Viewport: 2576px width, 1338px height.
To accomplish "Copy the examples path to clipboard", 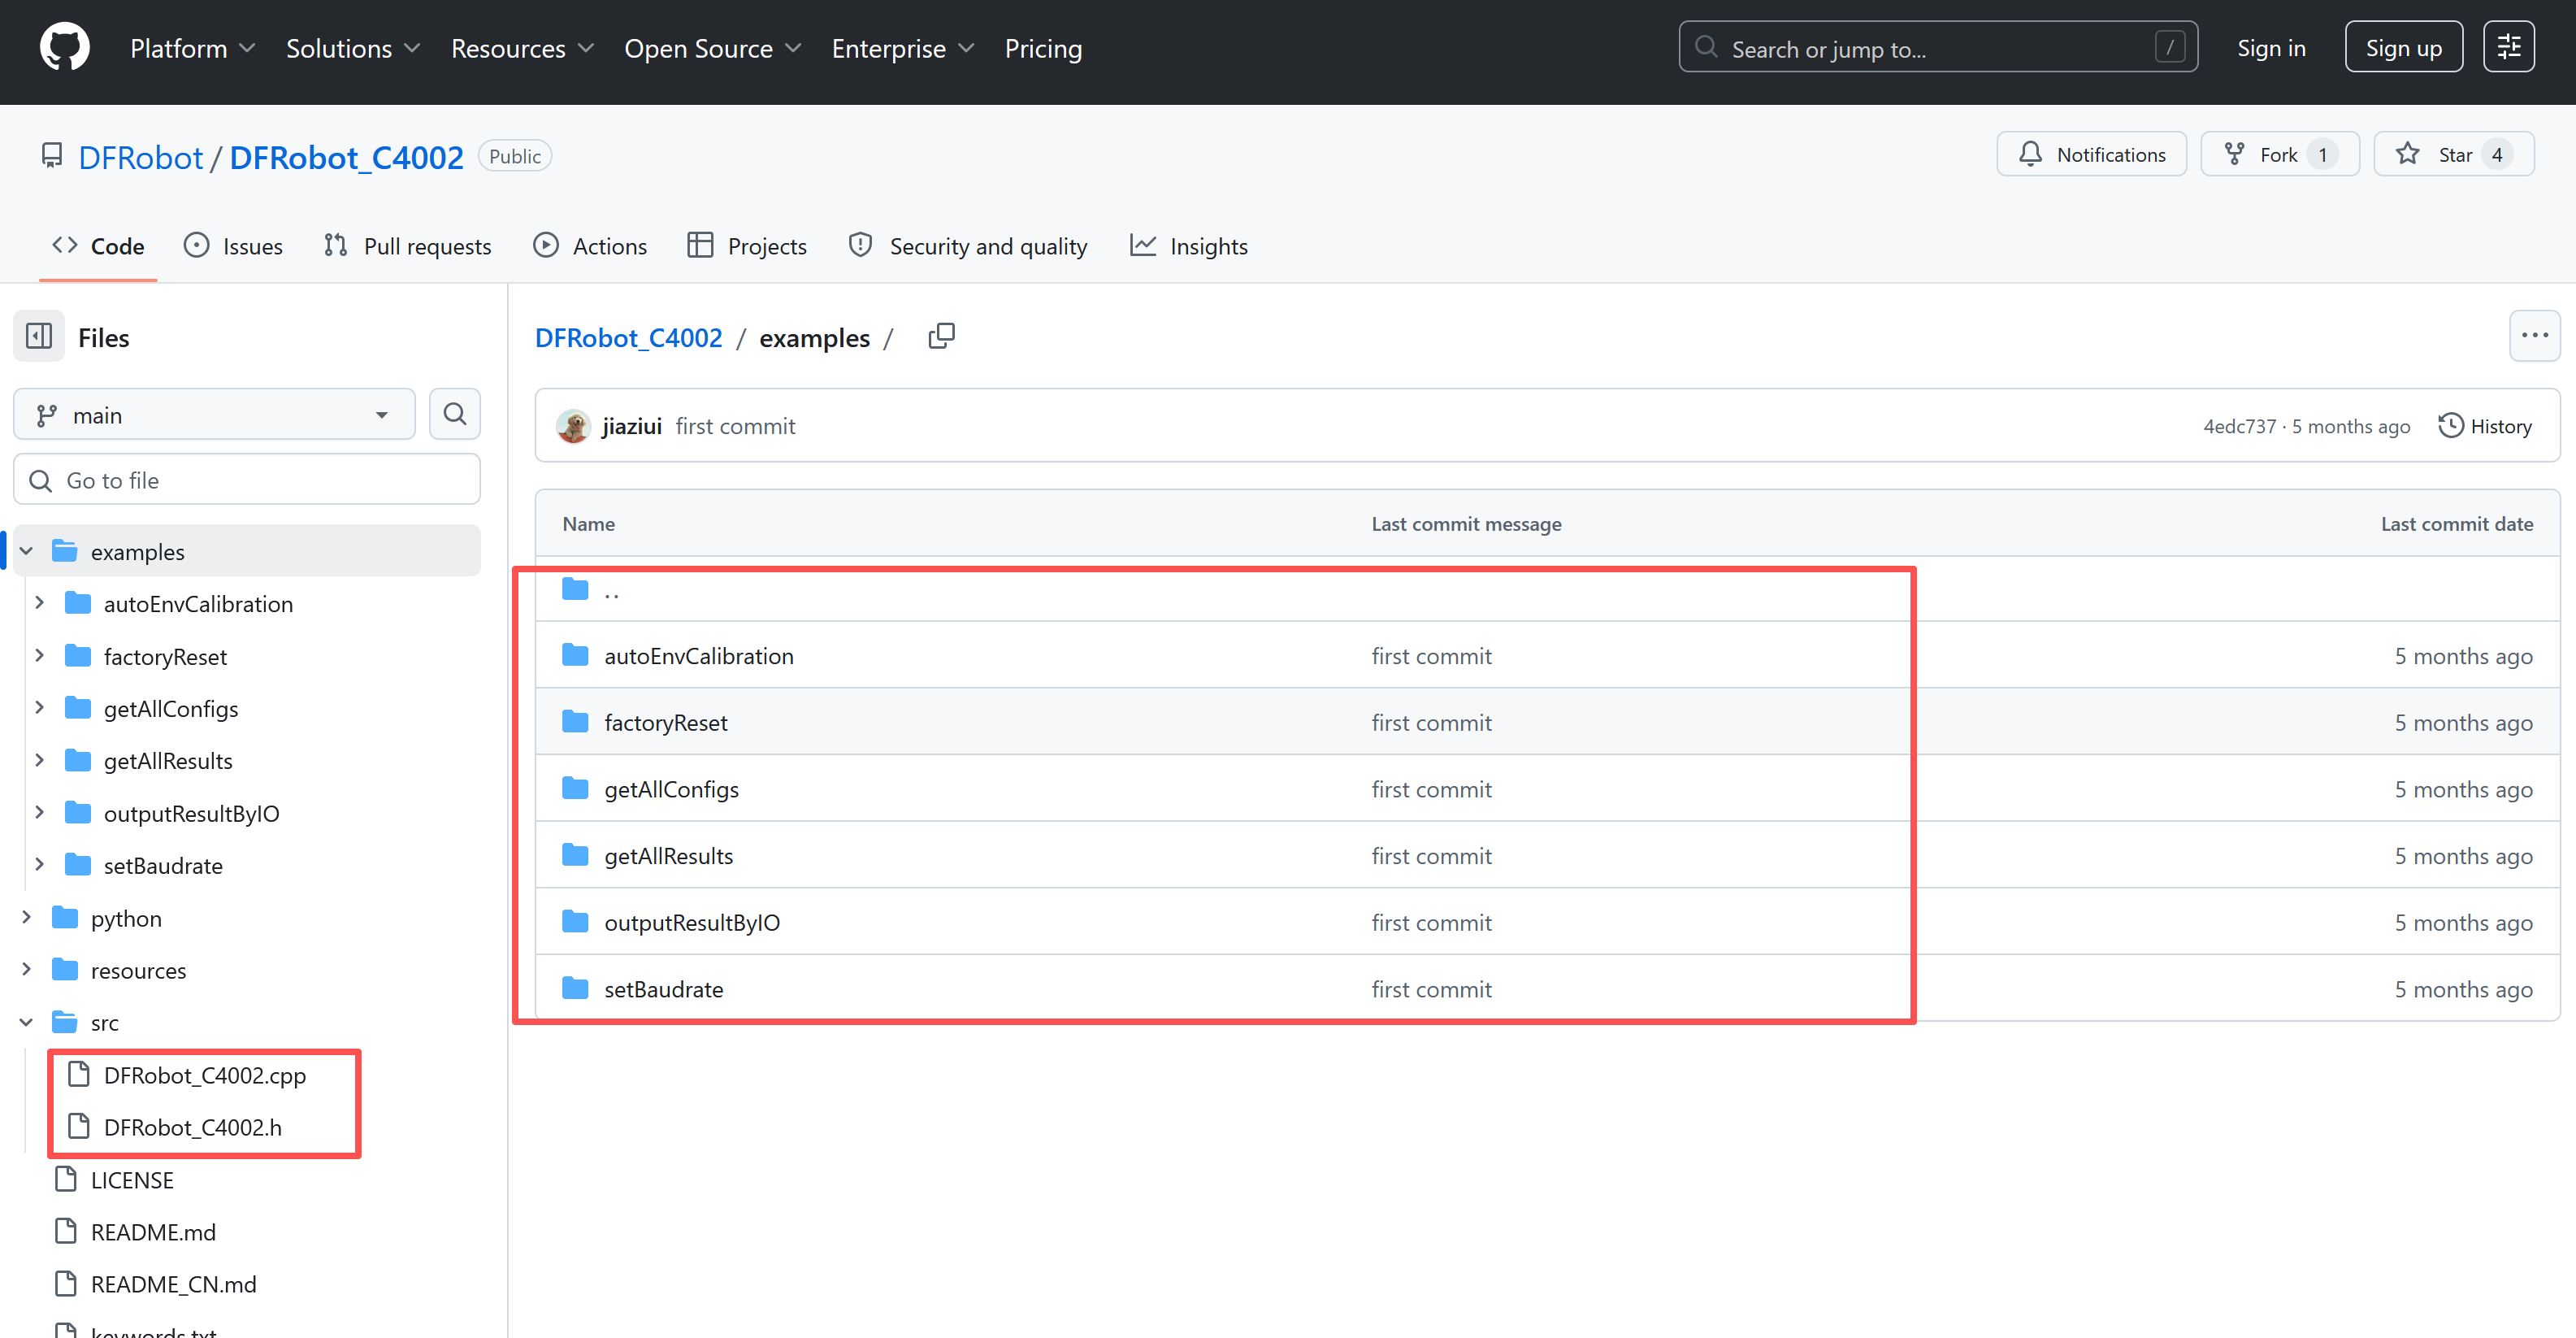I will (941, 337).
